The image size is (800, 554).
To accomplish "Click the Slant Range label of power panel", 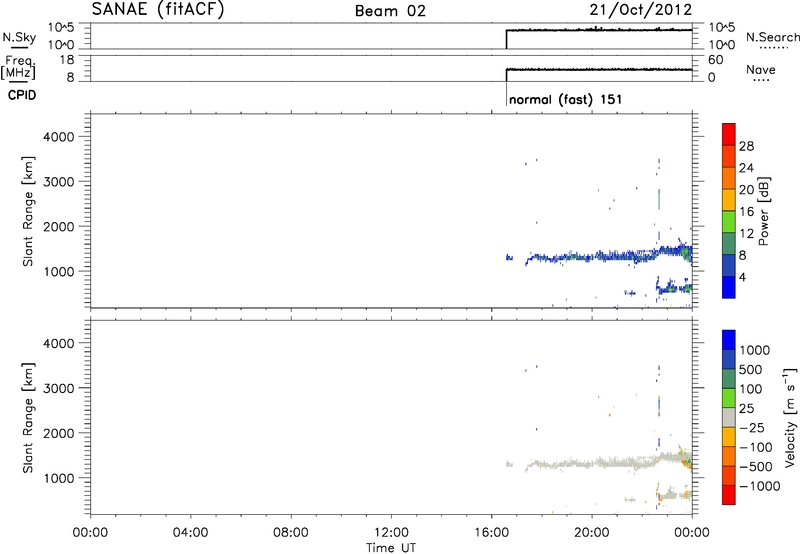I will (x=28, y=211).
